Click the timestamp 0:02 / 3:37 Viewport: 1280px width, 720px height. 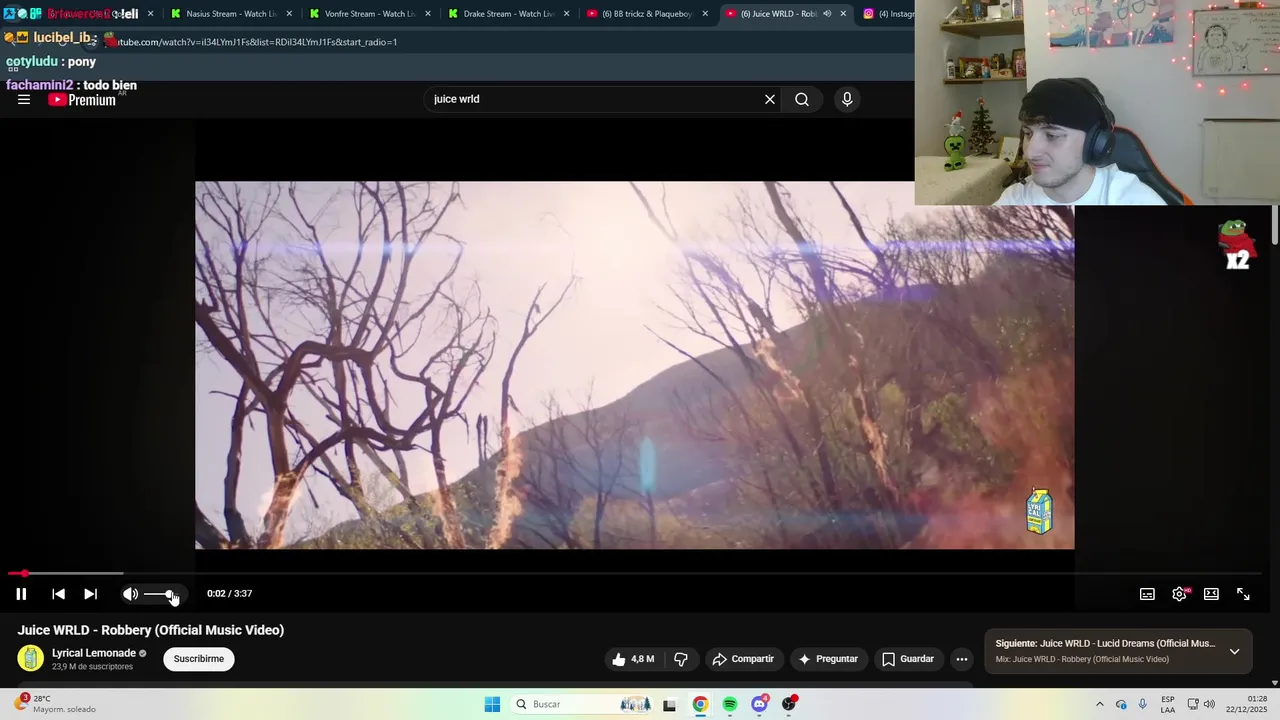coord(229,594)
